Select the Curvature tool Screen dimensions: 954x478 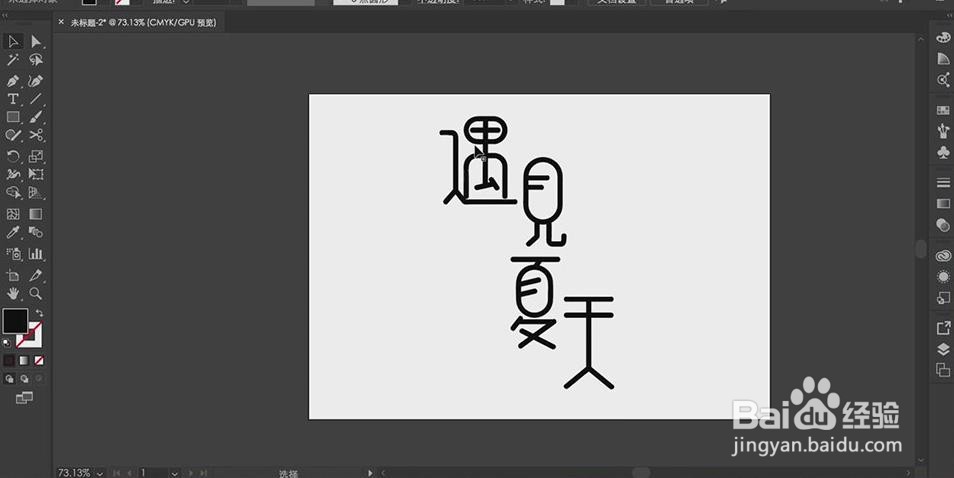coord(36,81)
